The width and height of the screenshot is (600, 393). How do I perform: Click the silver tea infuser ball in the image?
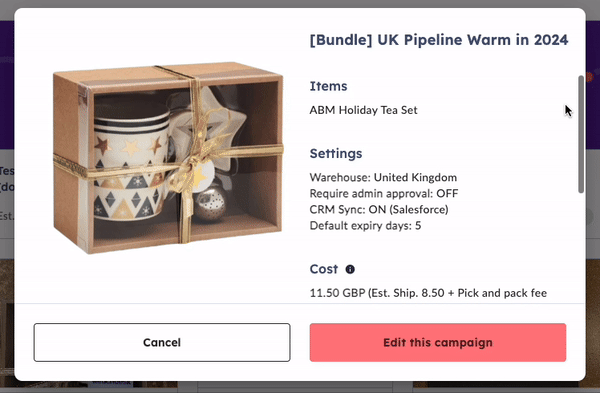[x=211, y=202]
